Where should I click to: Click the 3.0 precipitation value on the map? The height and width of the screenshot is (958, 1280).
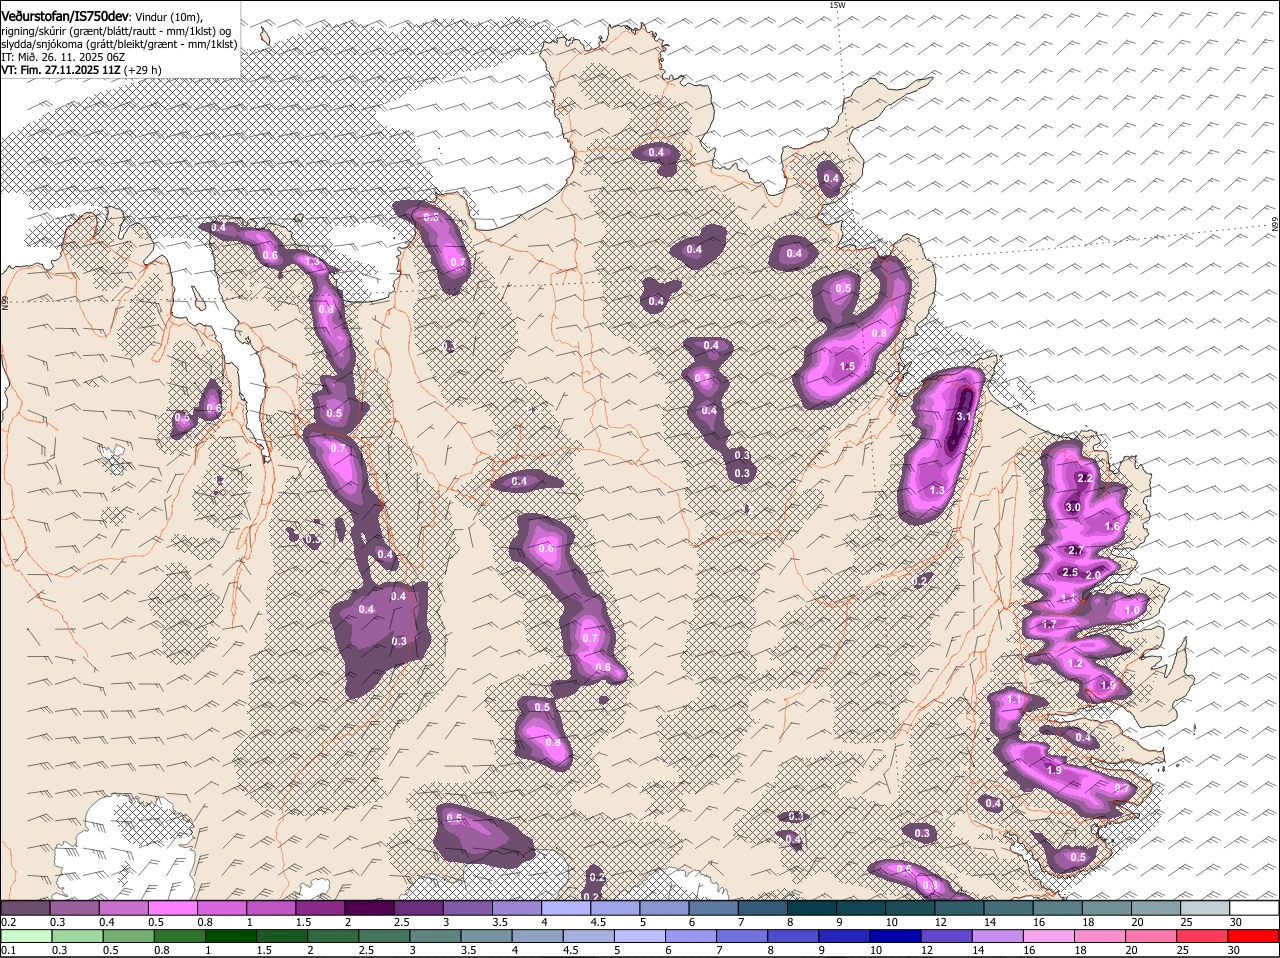pyautogui.click(x=1073, y=508)
